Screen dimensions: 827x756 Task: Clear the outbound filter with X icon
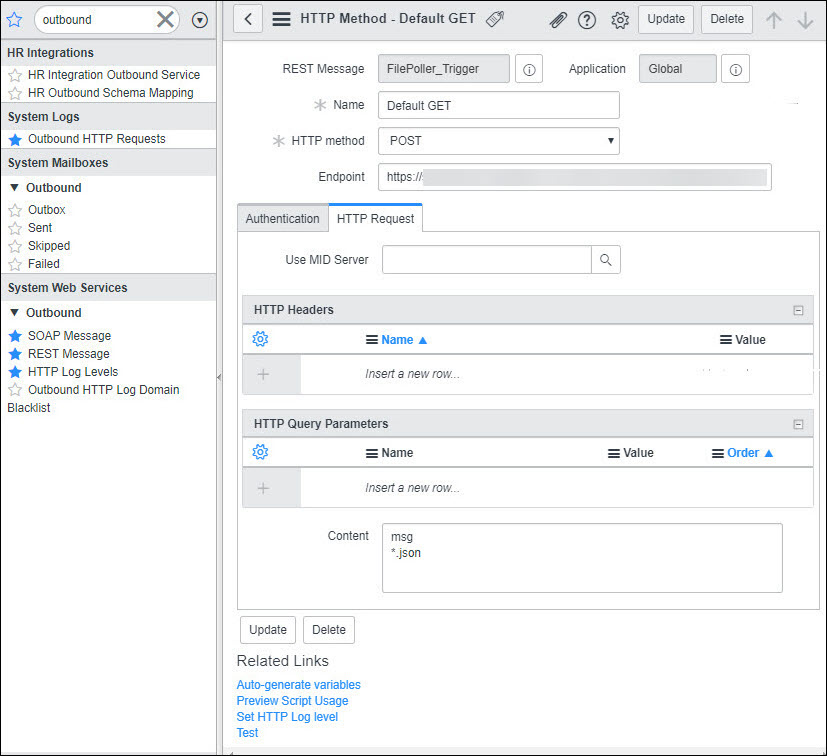coord(165,20)
